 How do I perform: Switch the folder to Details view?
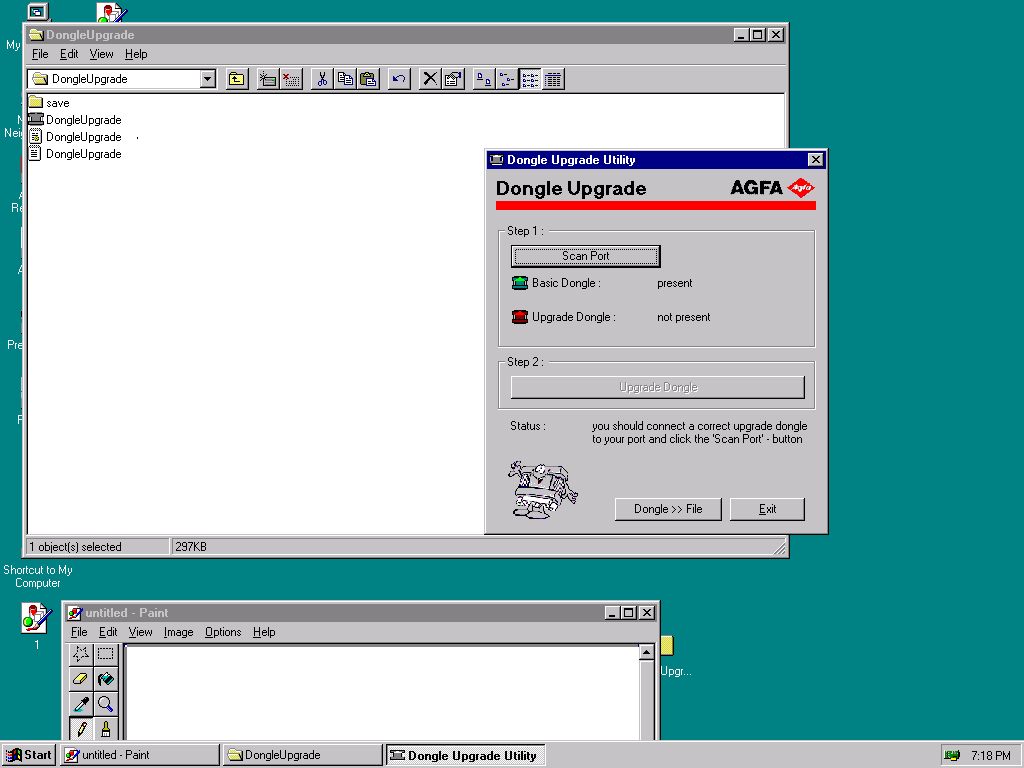click(553, 79)
